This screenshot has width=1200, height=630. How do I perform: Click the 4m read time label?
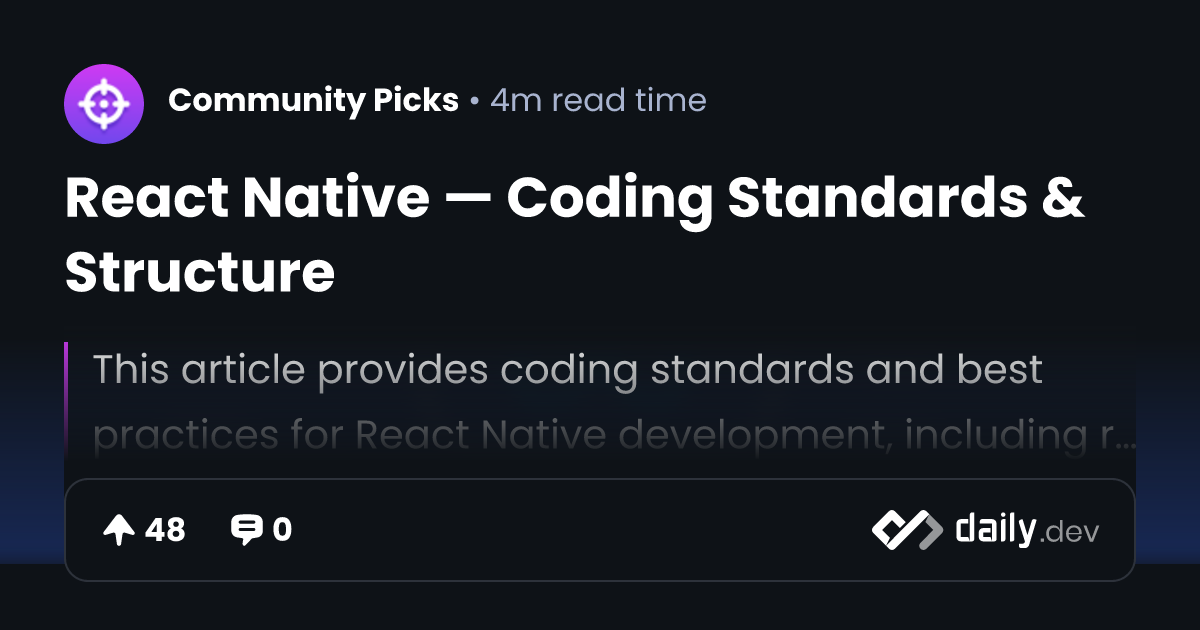(x=598, y=101)
